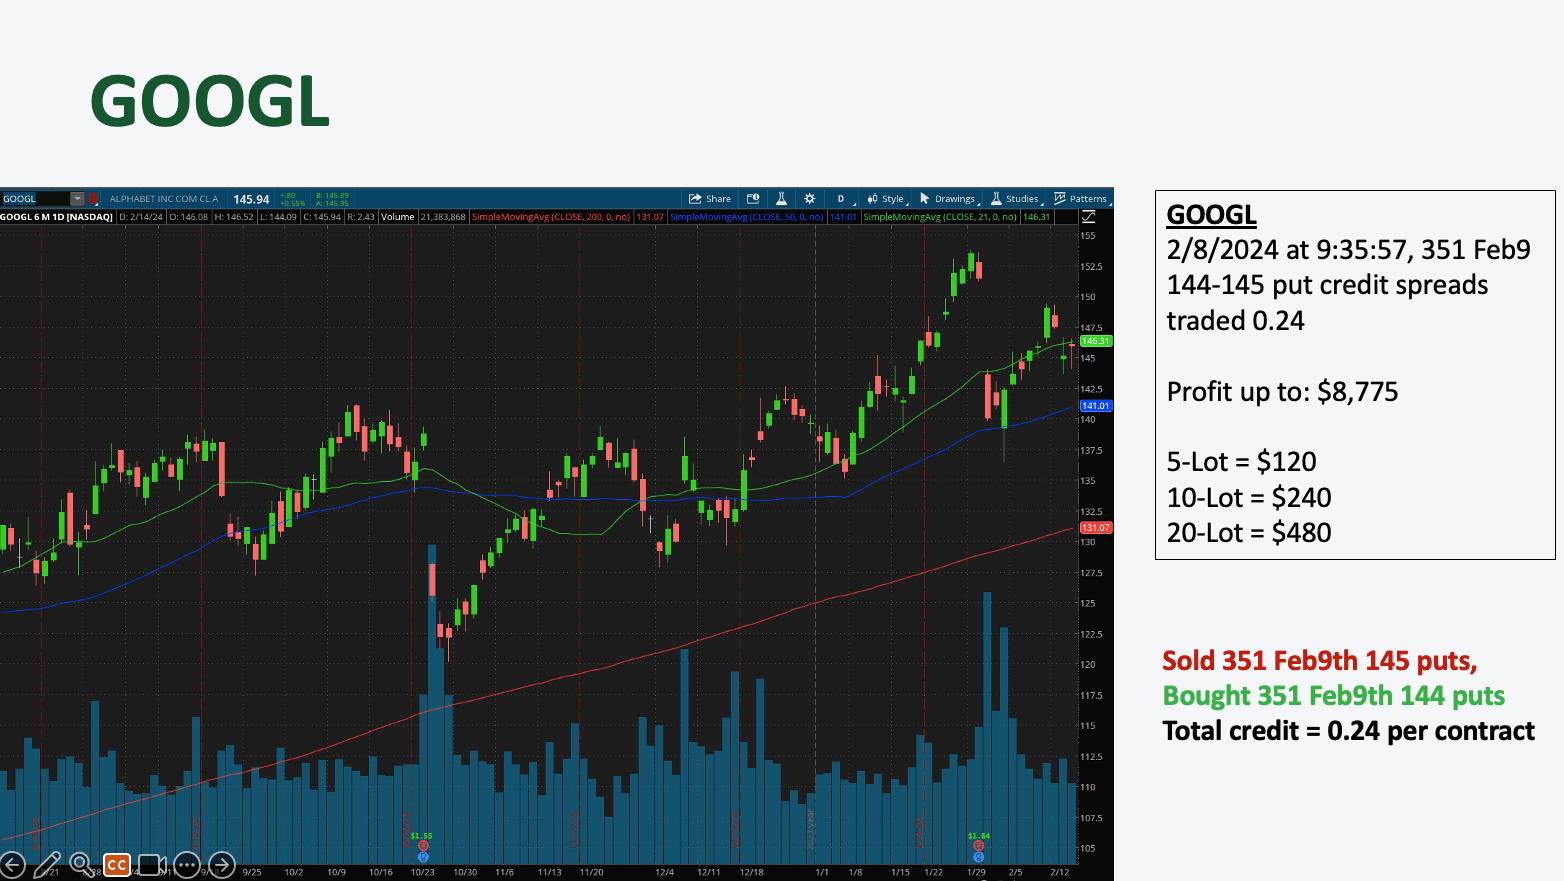Click the 21,383,868 volume value
This screenshot has height=881, width=1564.
pyautogui.click(x=443, y=217)
